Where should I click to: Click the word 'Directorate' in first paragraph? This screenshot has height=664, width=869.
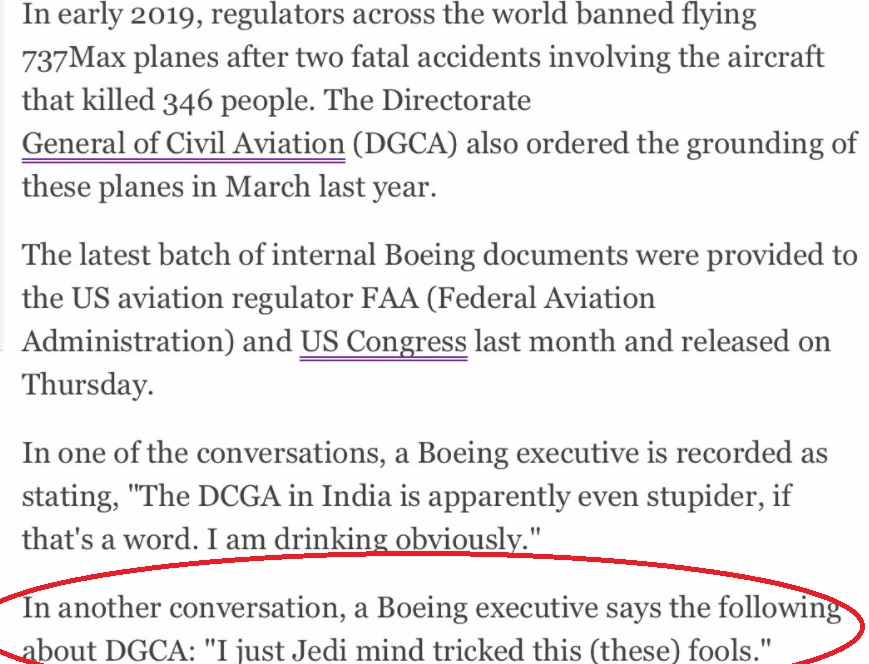[457, 101]
